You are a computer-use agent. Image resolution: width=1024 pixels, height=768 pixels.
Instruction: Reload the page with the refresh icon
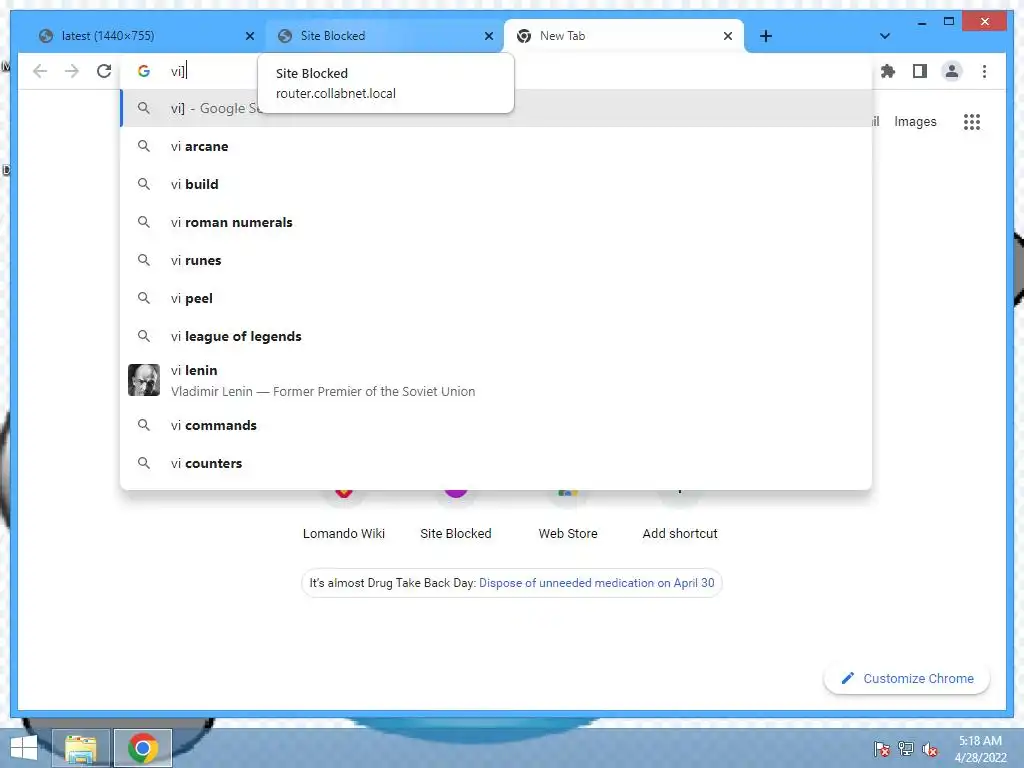pyautogui.click(x=104, y=71)
